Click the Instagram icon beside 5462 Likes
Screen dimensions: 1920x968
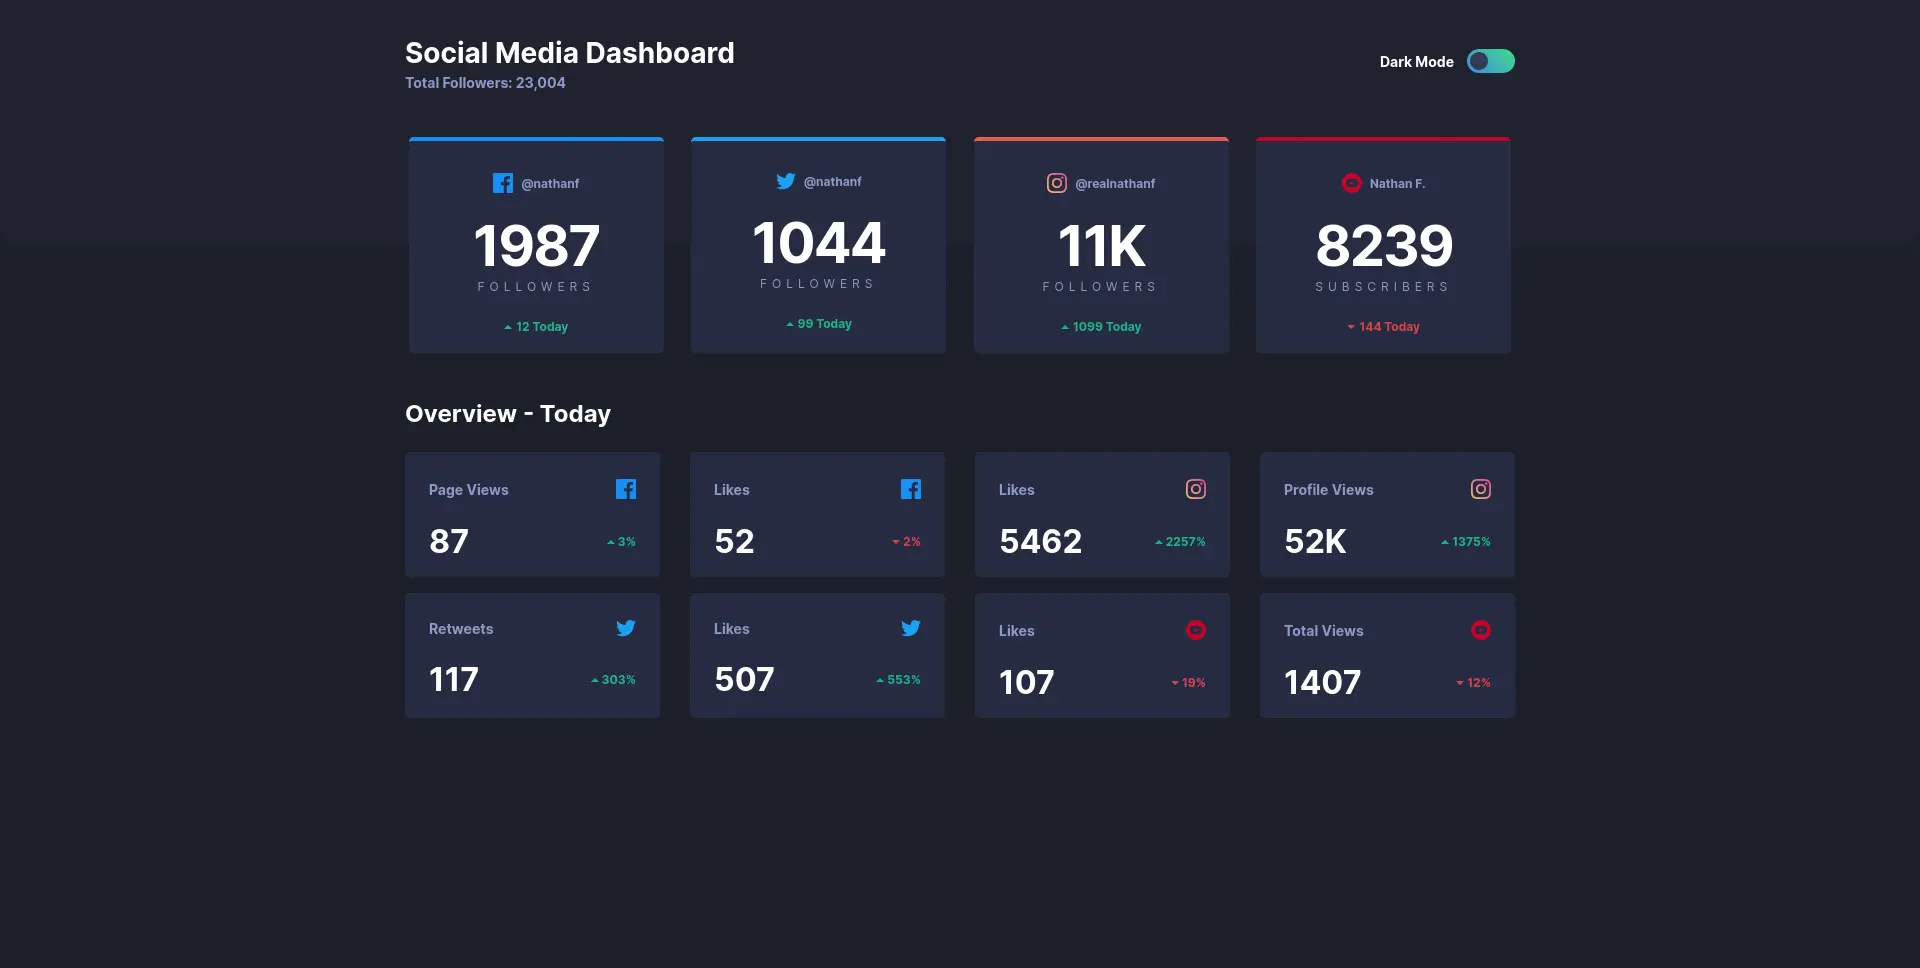click(1196, 489)
